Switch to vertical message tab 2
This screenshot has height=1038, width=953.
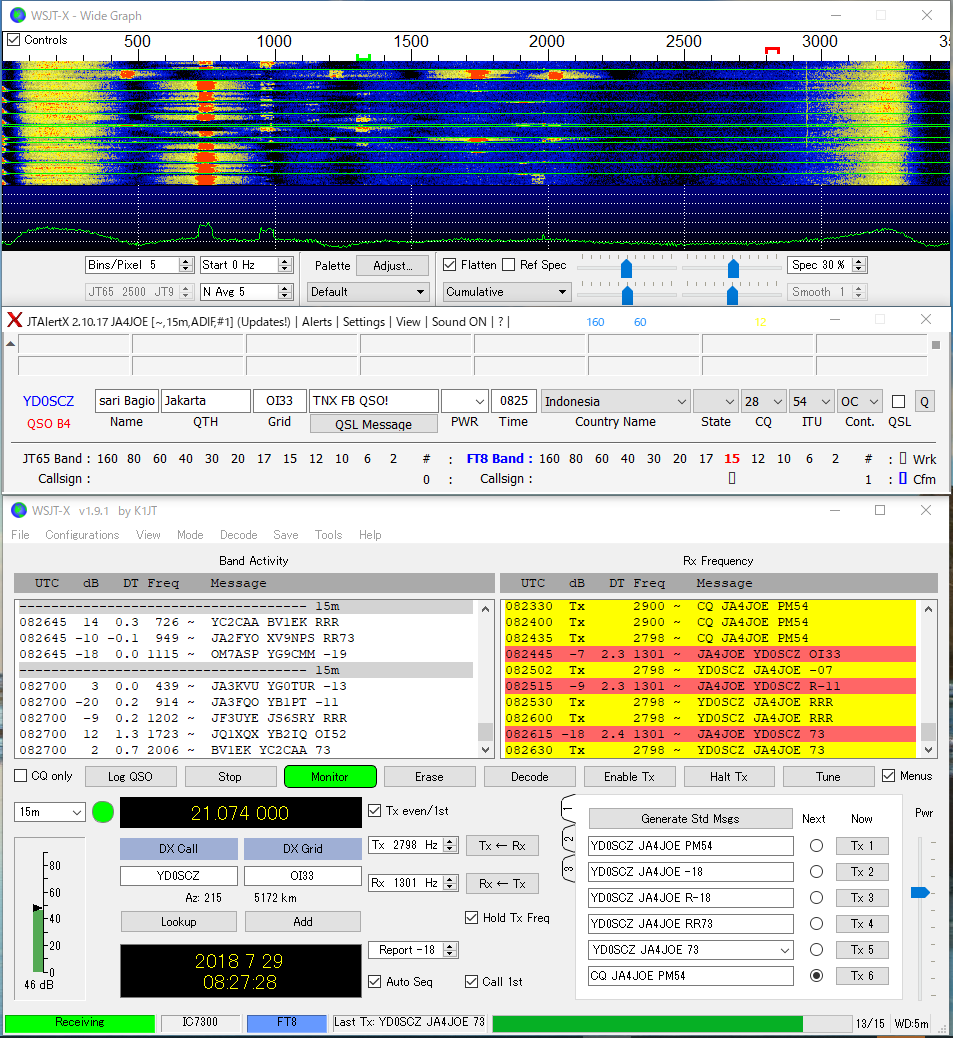click(567, 837)
